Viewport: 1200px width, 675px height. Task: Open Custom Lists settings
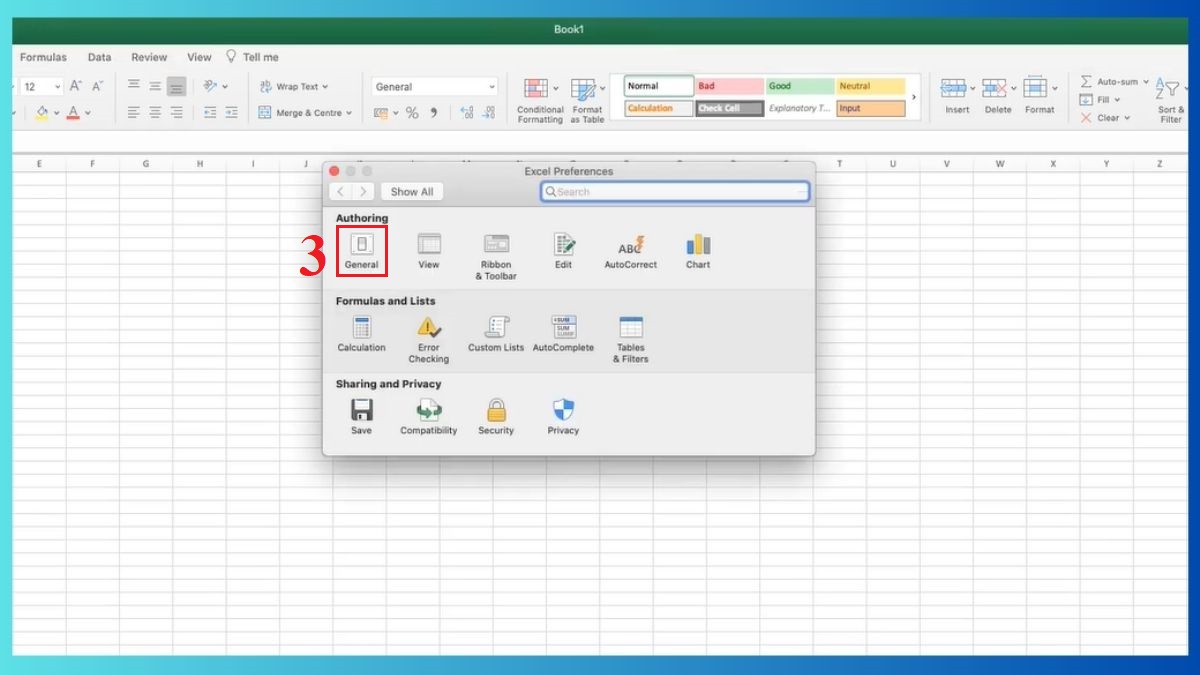[x=495, y=333]
